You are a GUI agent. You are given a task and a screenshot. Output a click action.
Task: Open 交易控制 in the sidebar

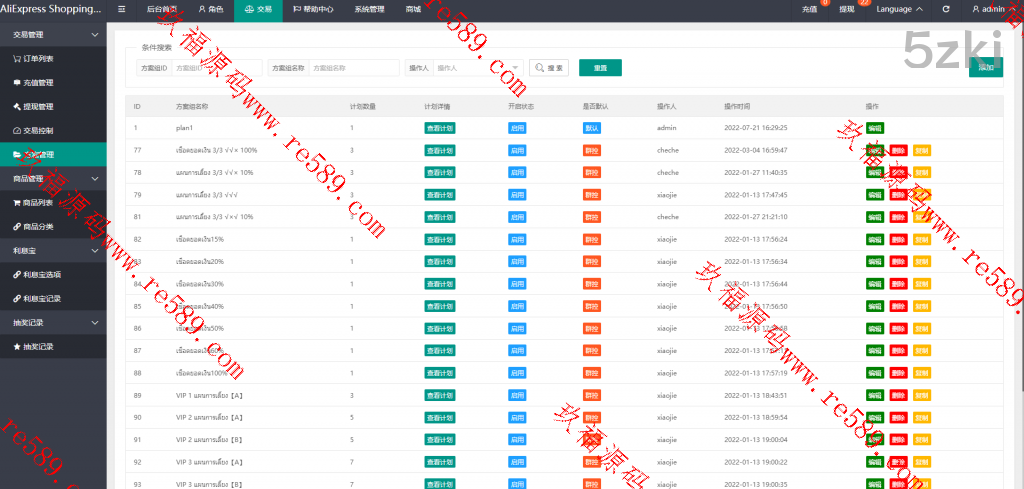(38, 130)
